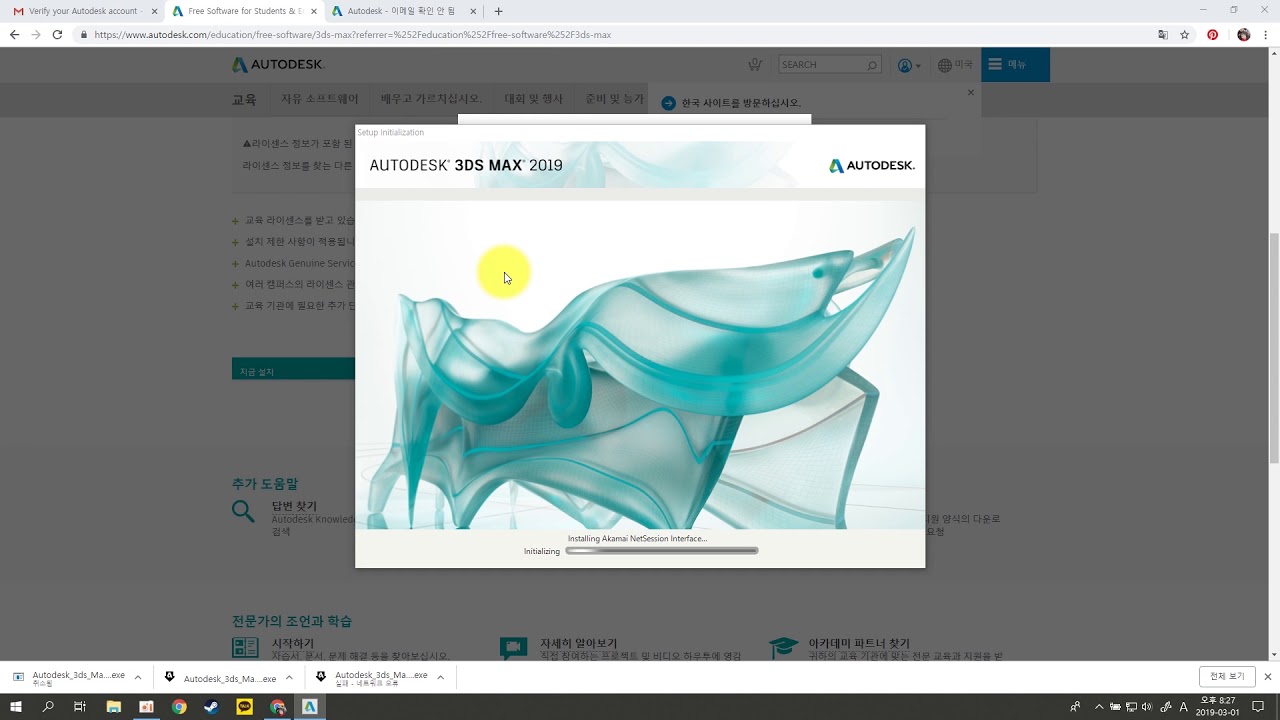Open the taskbar clock showing 오후 8:27
This screenshot has width=1280, height=720.
point(1217,706)
